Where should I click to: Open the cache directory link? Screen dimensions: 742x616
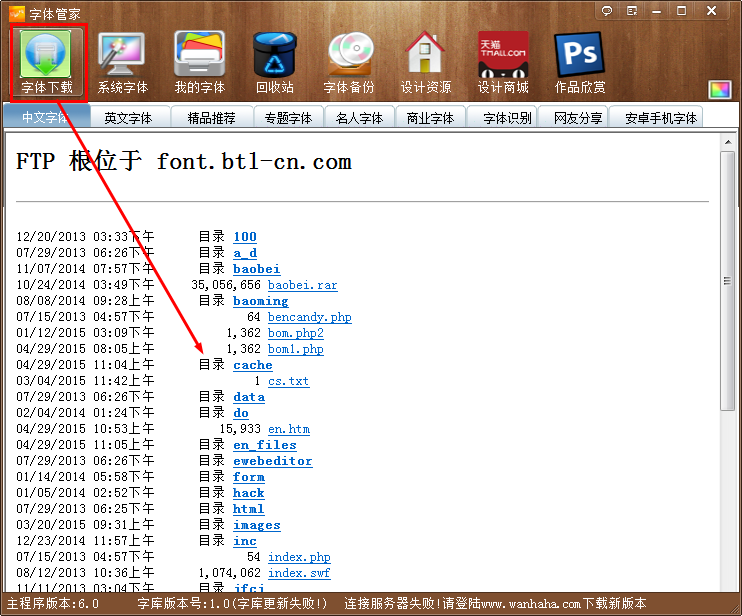(253, 365)
